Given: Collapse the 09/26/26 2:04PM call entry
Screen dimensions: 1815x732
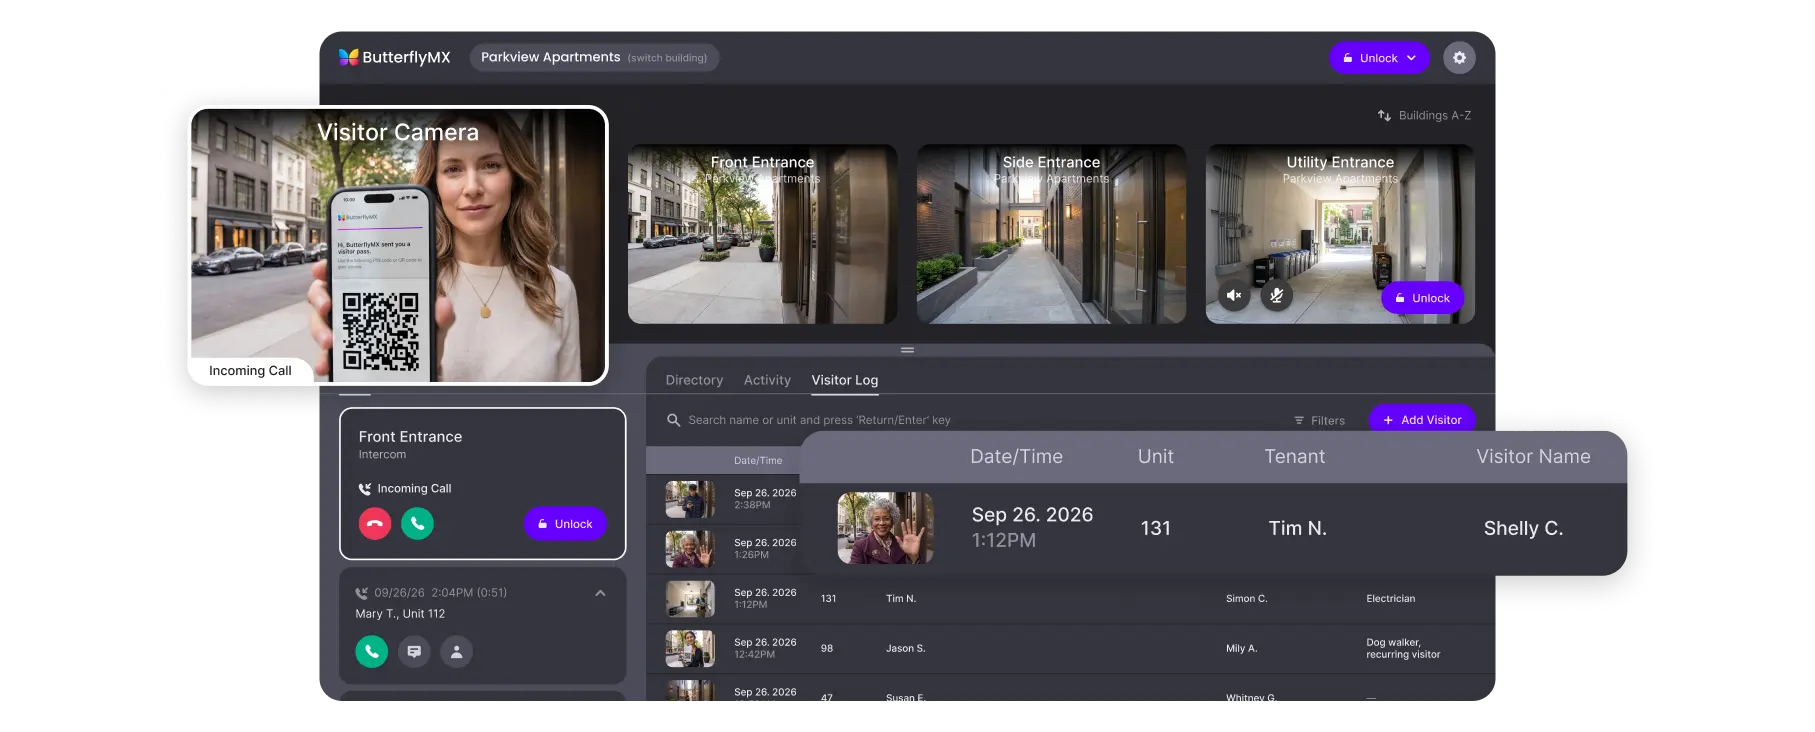Looking at the screenshot, I should point(600,593).
